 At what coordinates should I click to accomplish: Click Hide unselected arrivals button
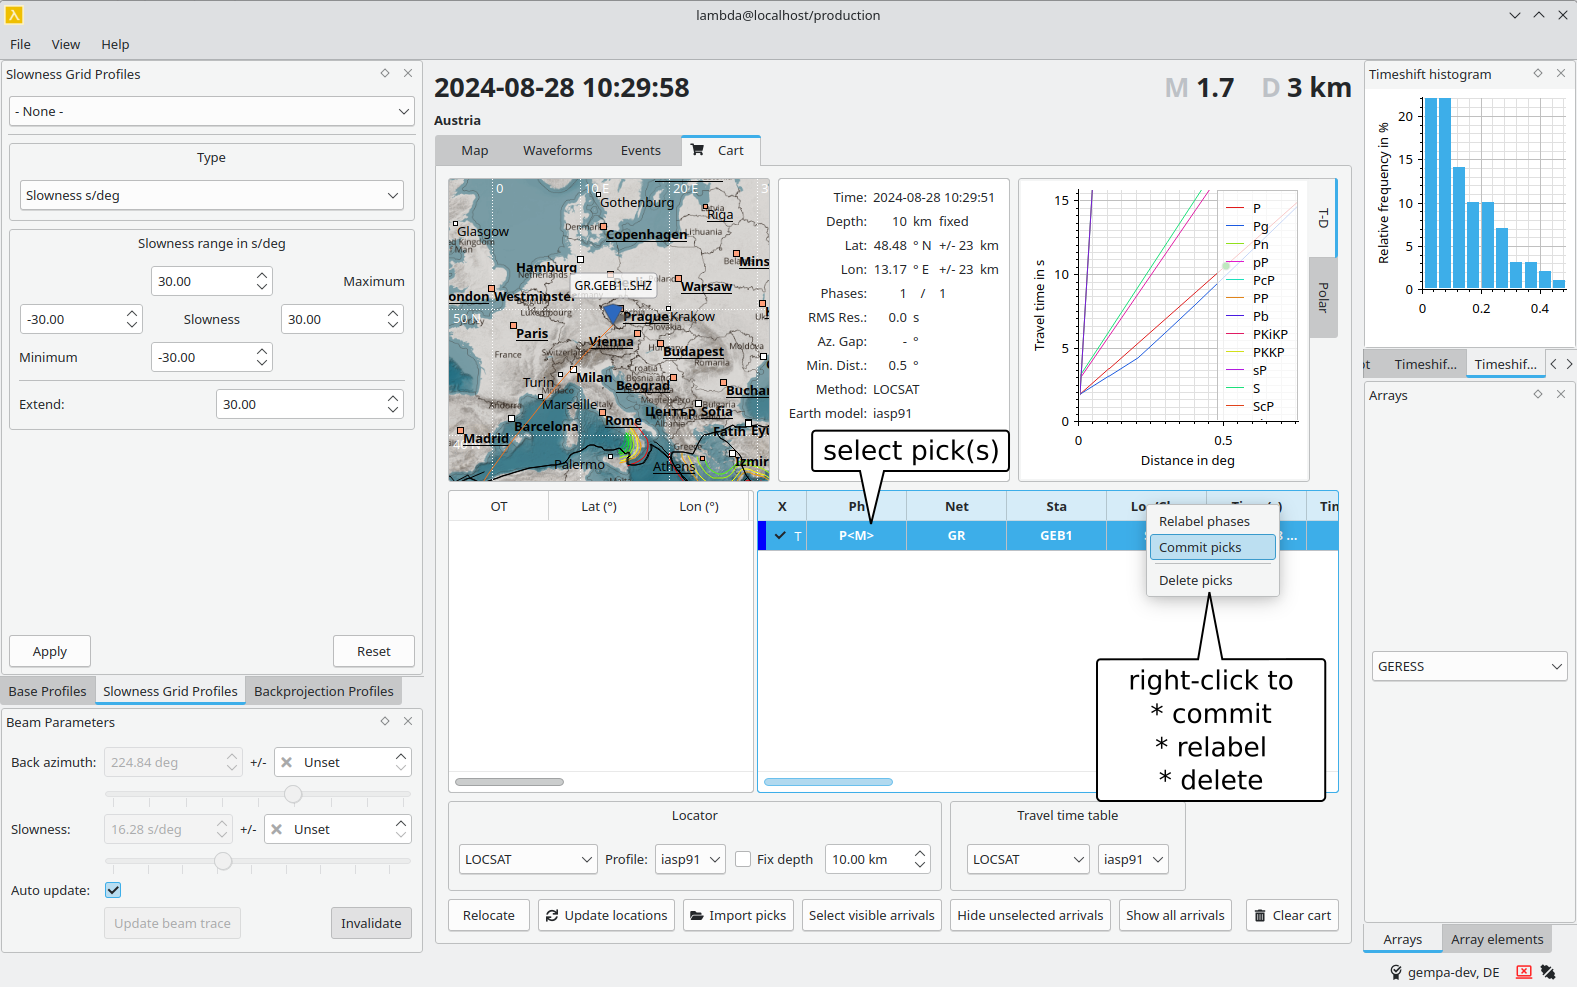pos(1030,915)
